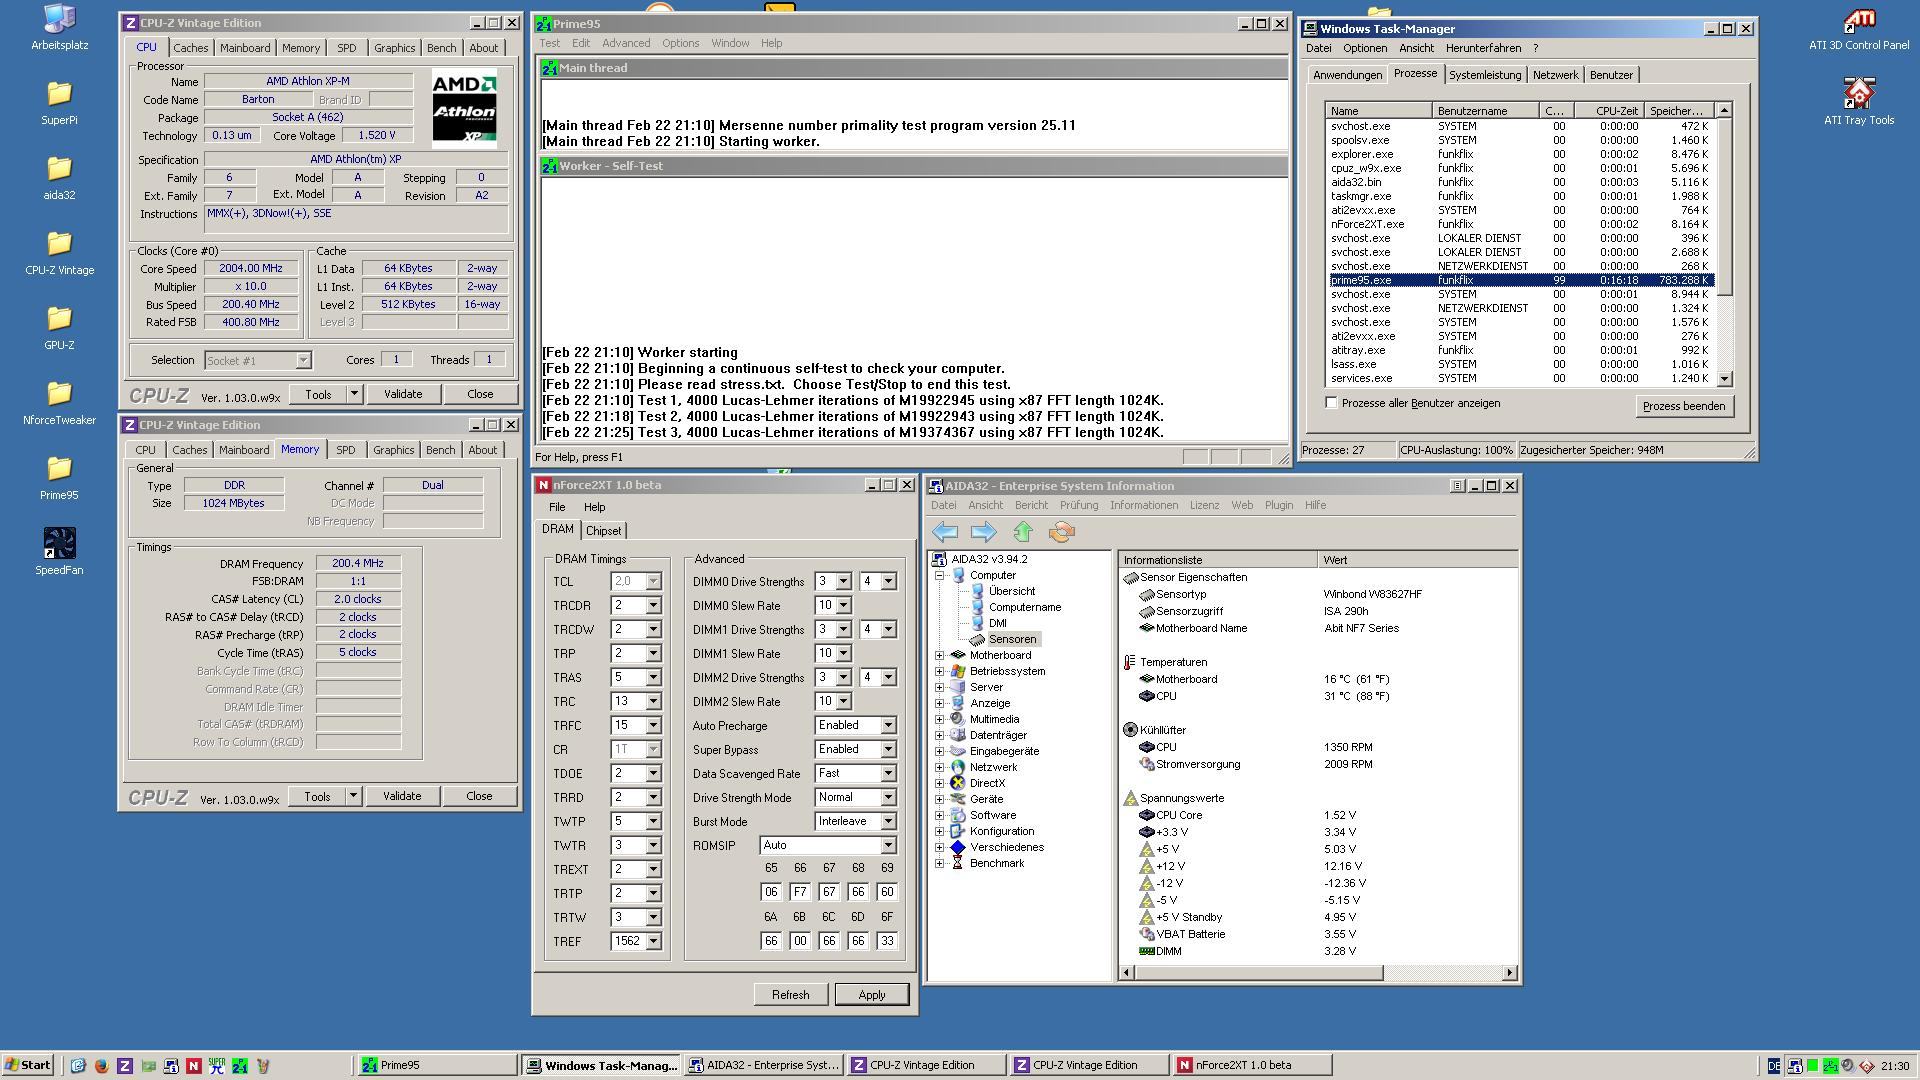
Task: Switch to Chipset tab in nForce2XT
Action: point(603,531)
